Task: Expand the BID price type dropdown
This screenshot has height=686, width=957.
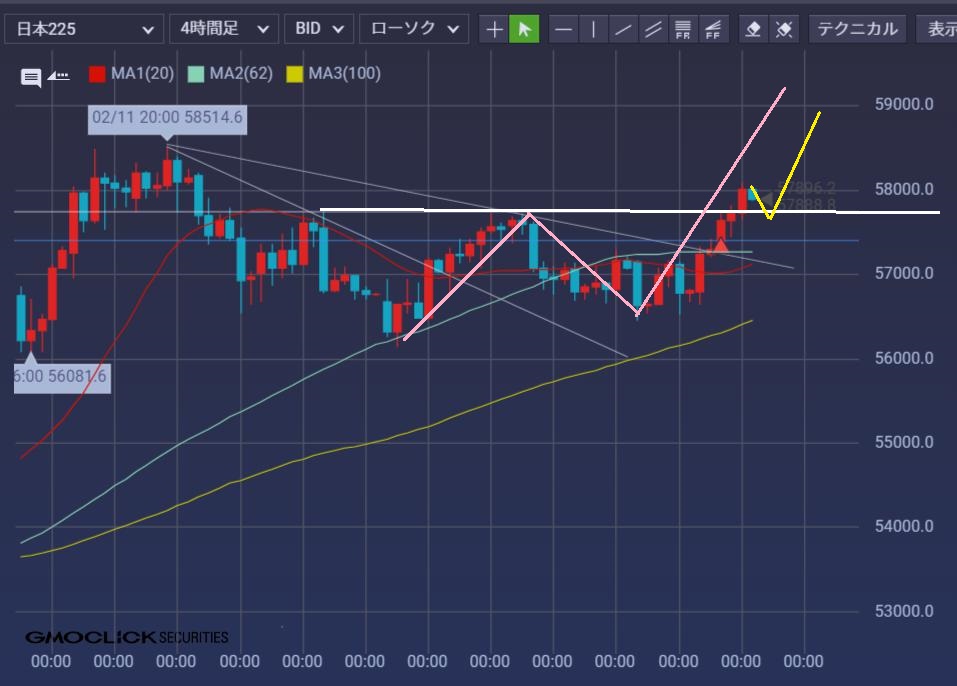Action: (x=318, y=28)
